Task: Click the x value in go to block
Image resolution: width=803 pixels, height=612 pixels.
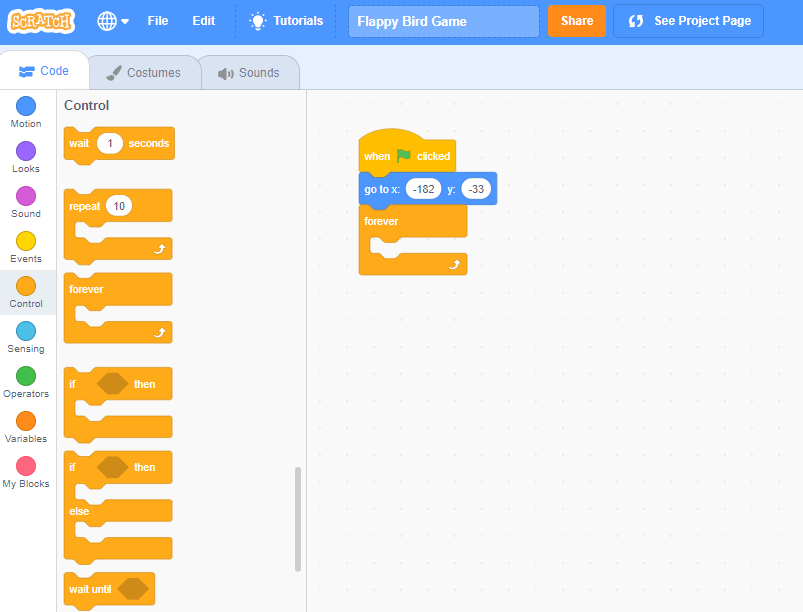Action: (x=423, y=189)
